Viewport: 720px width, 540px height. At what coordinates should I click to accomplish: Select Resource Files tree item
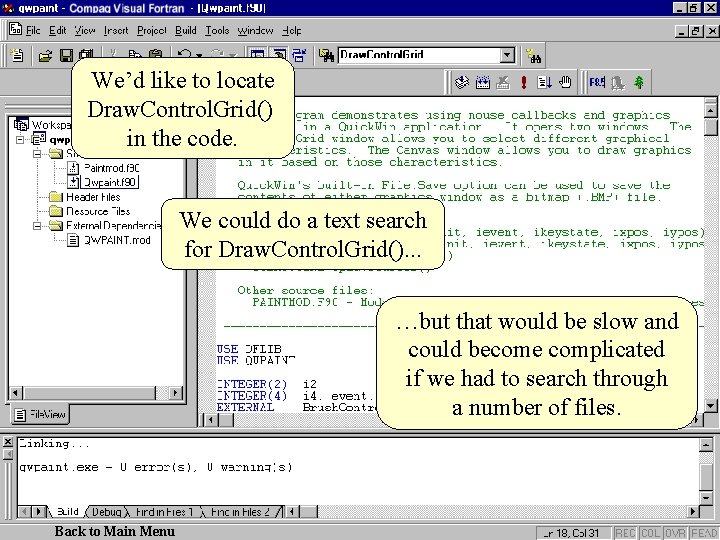tap(98, 211)
